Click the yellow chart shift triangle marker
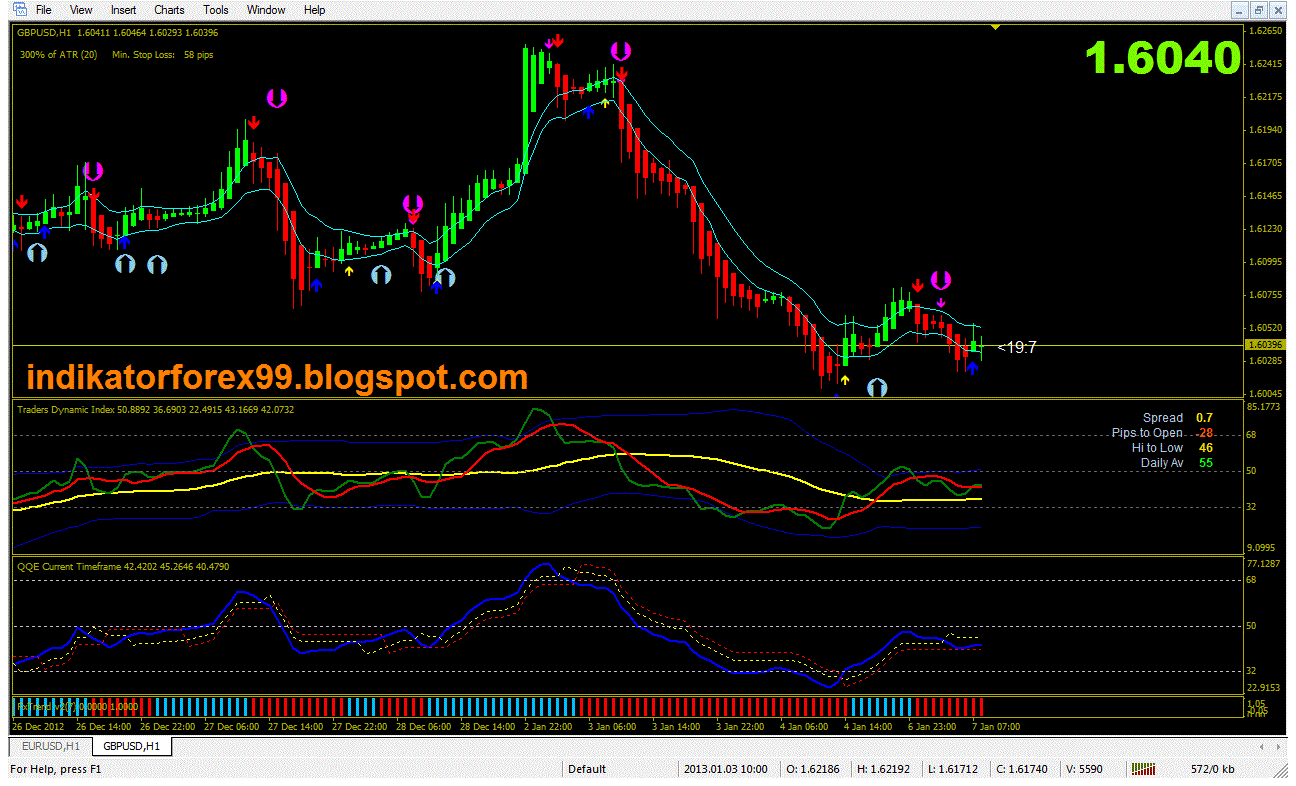 point(995,27)
